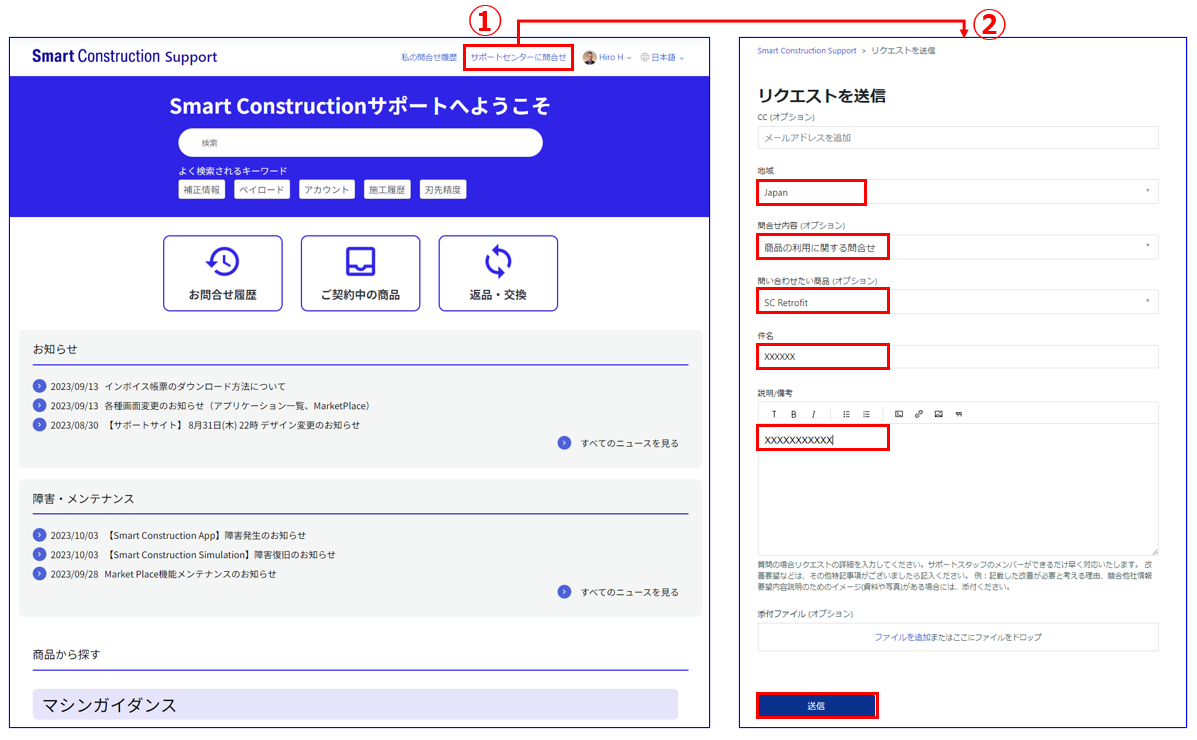Open 【Smart Construction Simulation】障害復旧のお知らせ

point(220,554)
